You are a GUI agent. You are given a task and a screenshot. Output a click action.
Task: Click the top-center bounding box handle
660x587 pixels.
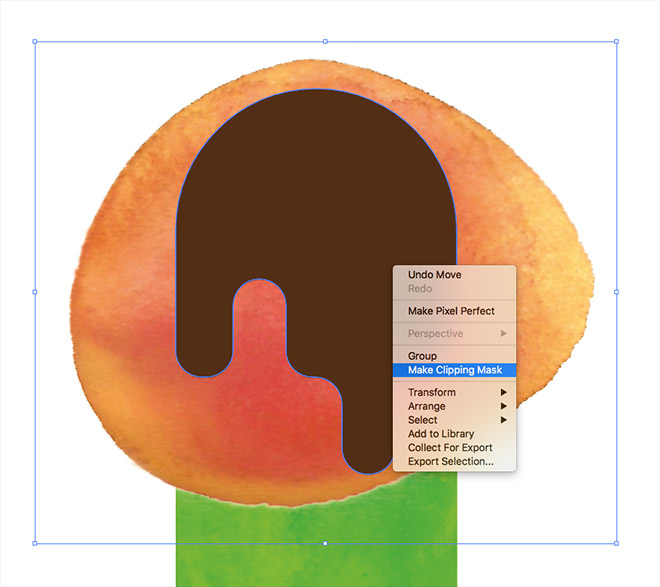(x=325, y=41)
